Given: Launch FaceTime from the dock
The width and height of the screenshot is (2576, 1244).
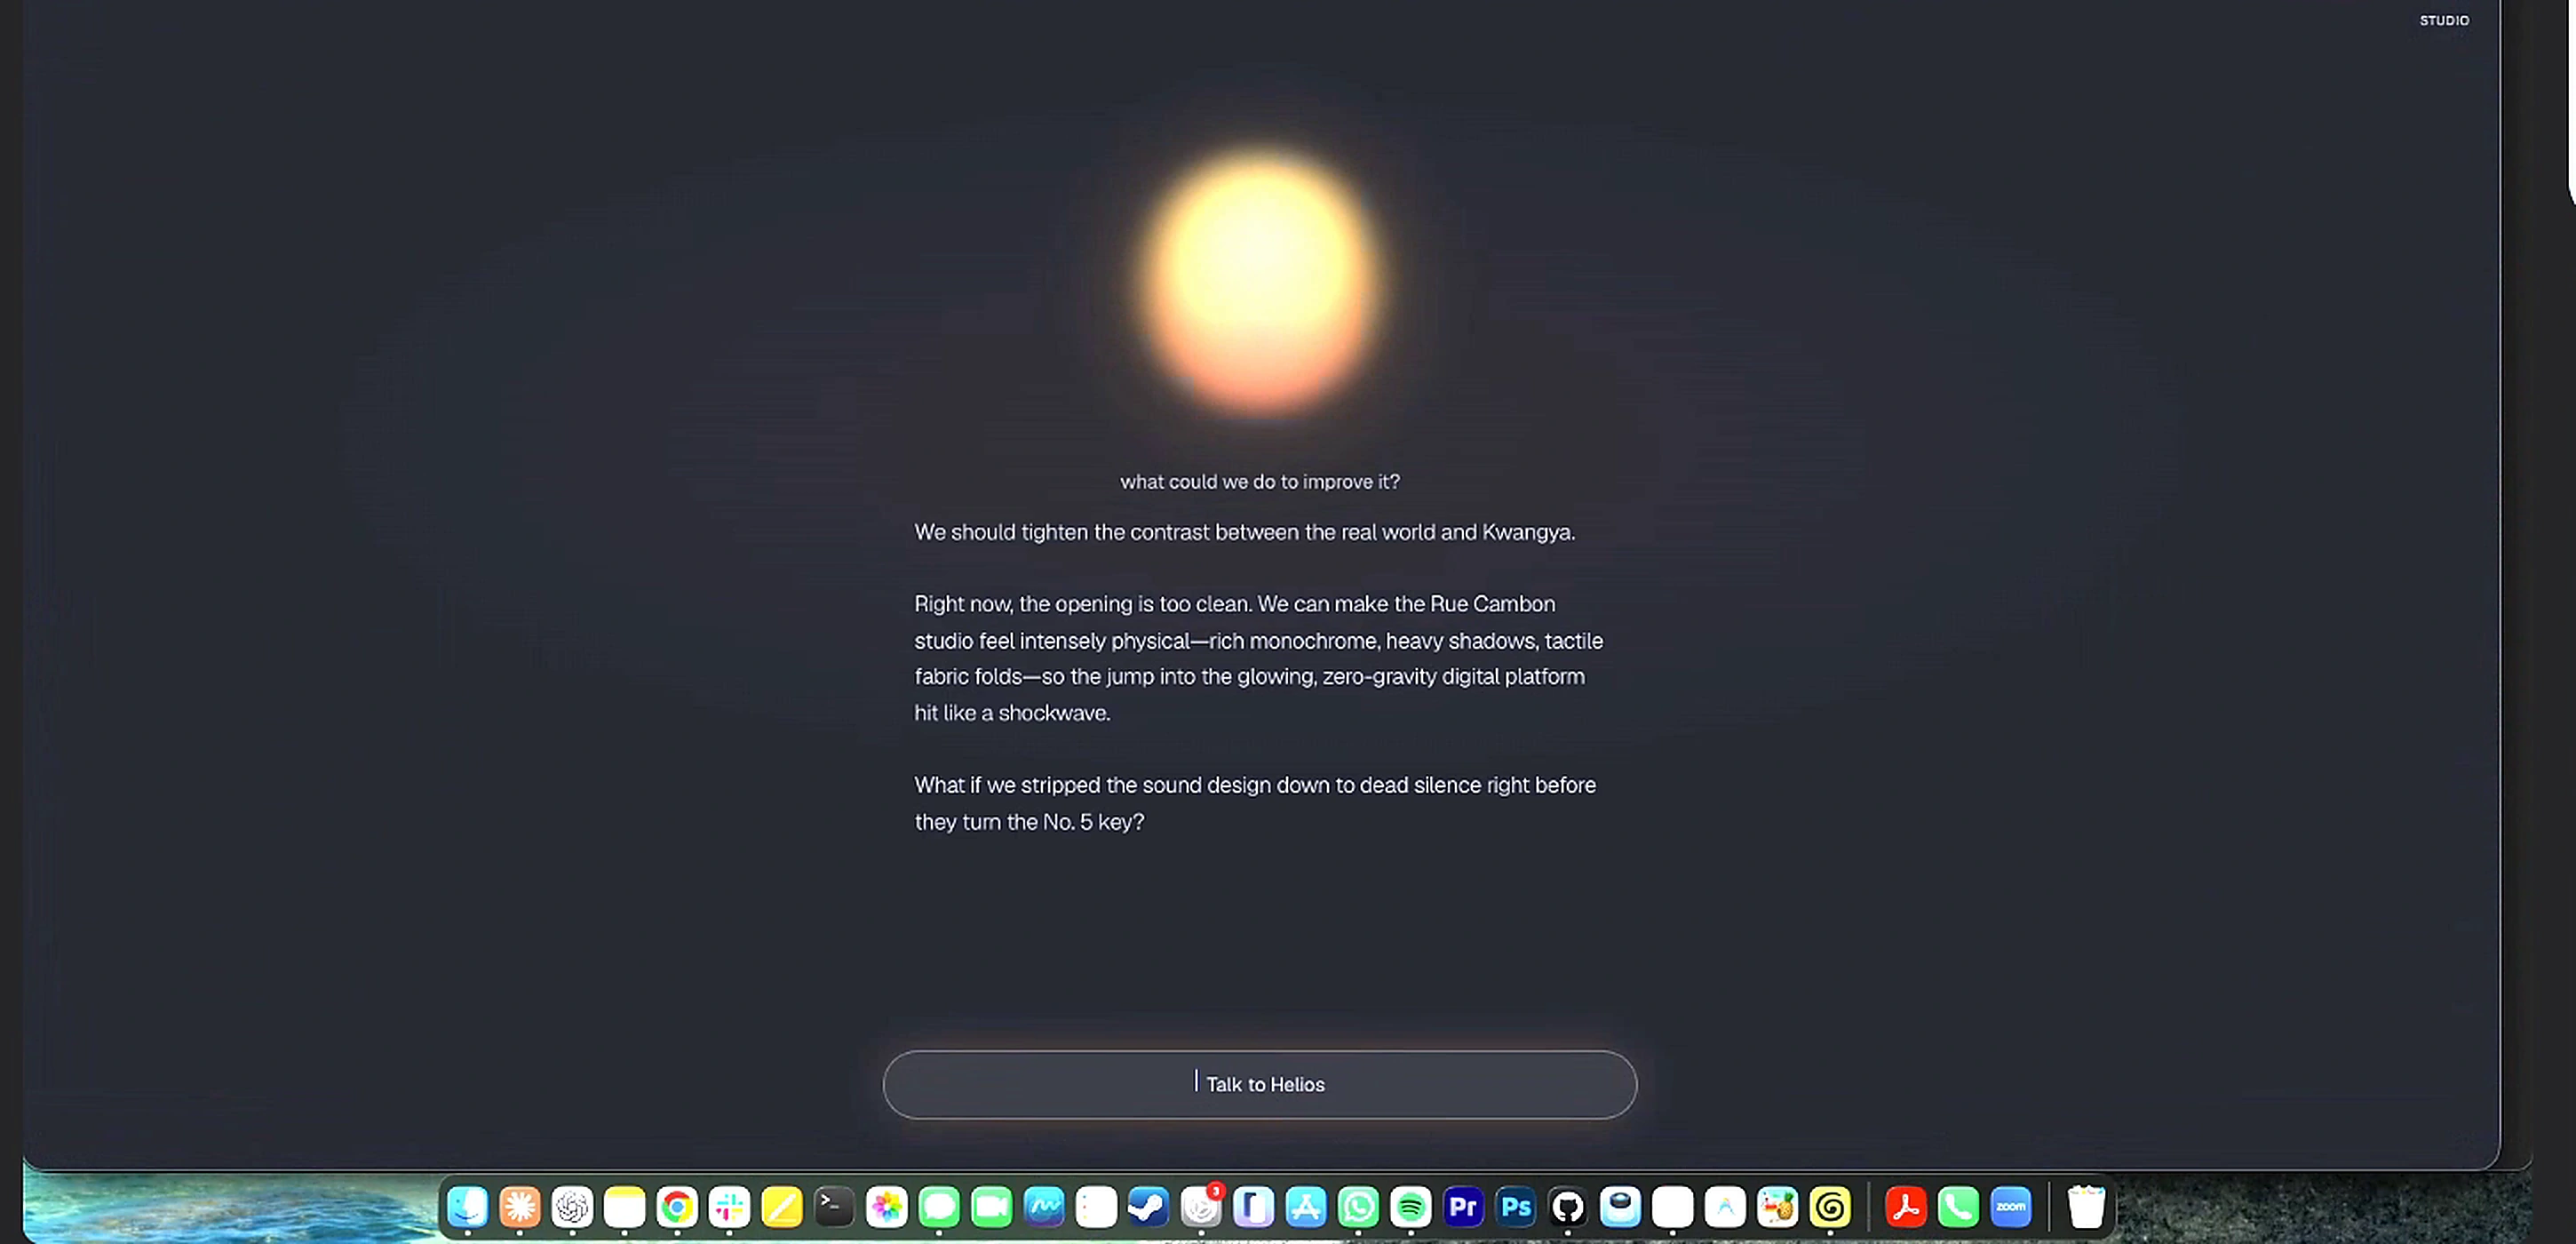Looking at the screenshot, I should pos(992,1207).
